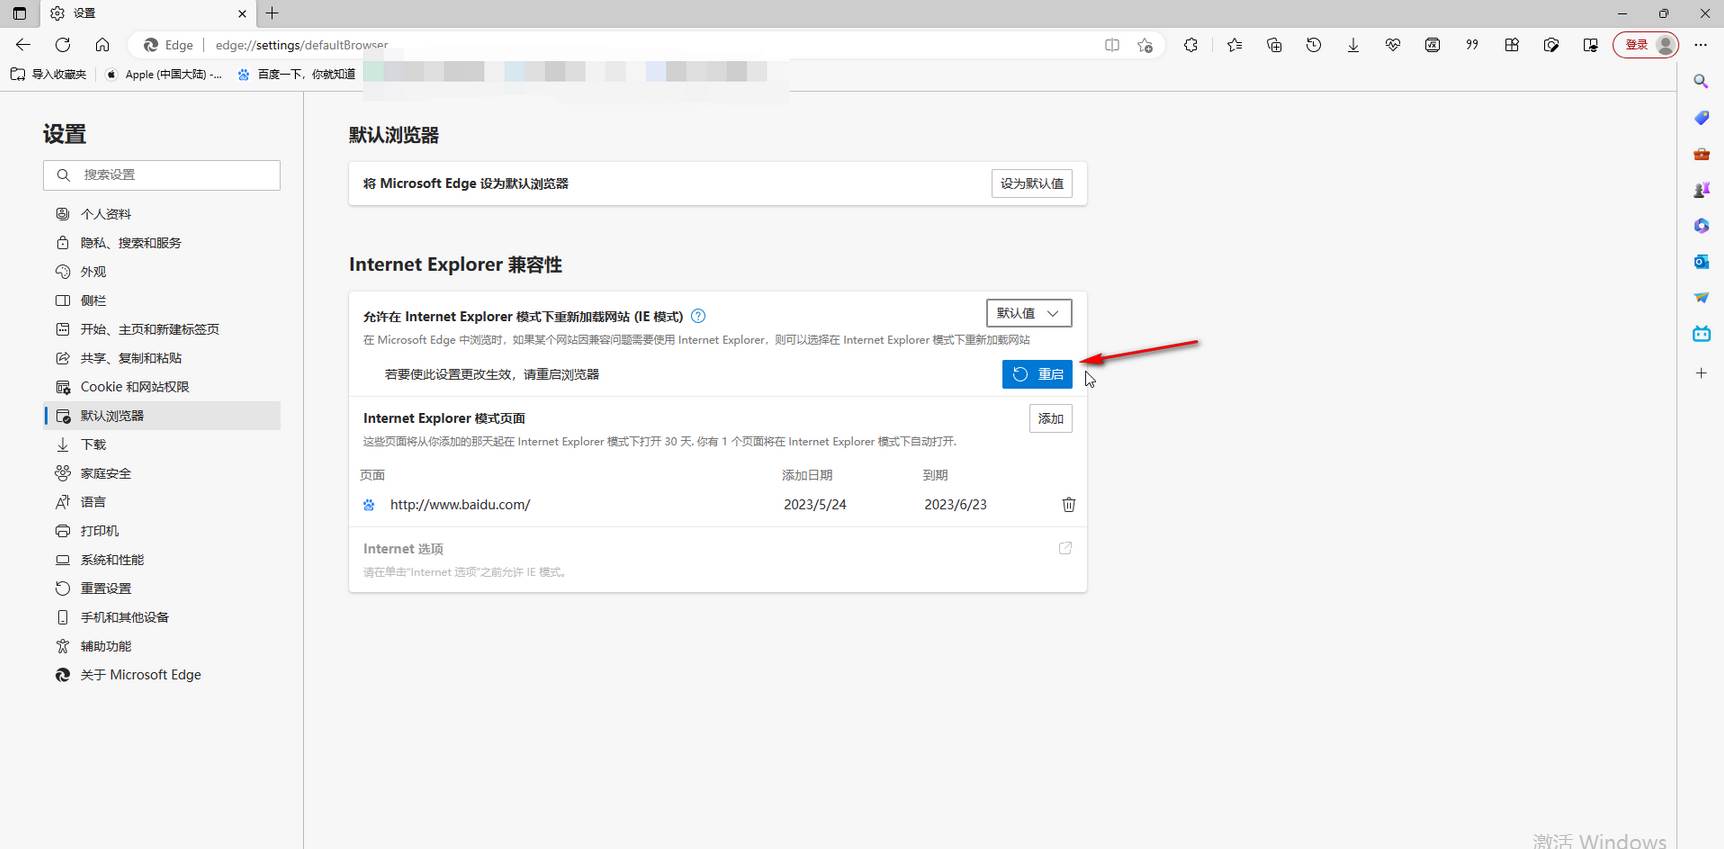Click 添加 to add an IE mode page
1724x849 pixels.
(1050, 419)
